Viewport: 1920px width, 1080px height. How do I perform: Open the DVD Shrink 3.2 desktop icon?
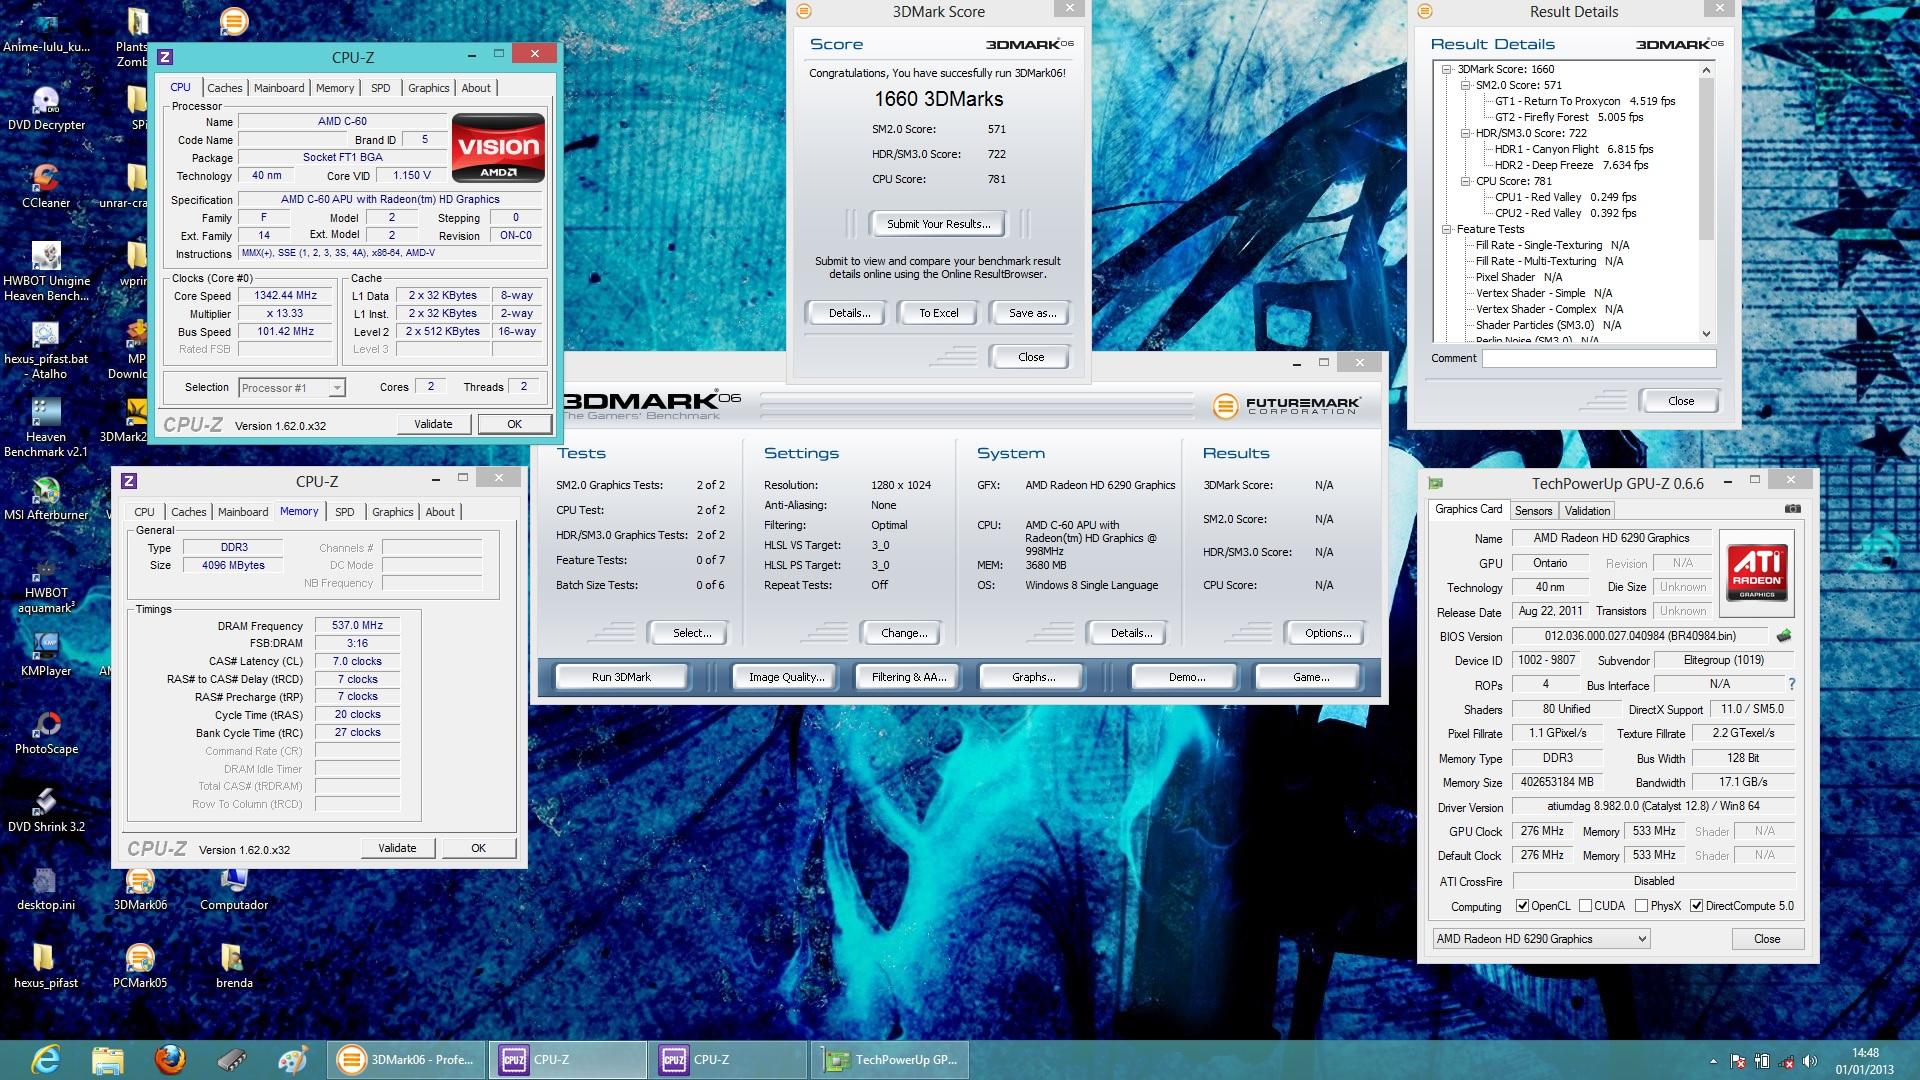pos(46,812)
